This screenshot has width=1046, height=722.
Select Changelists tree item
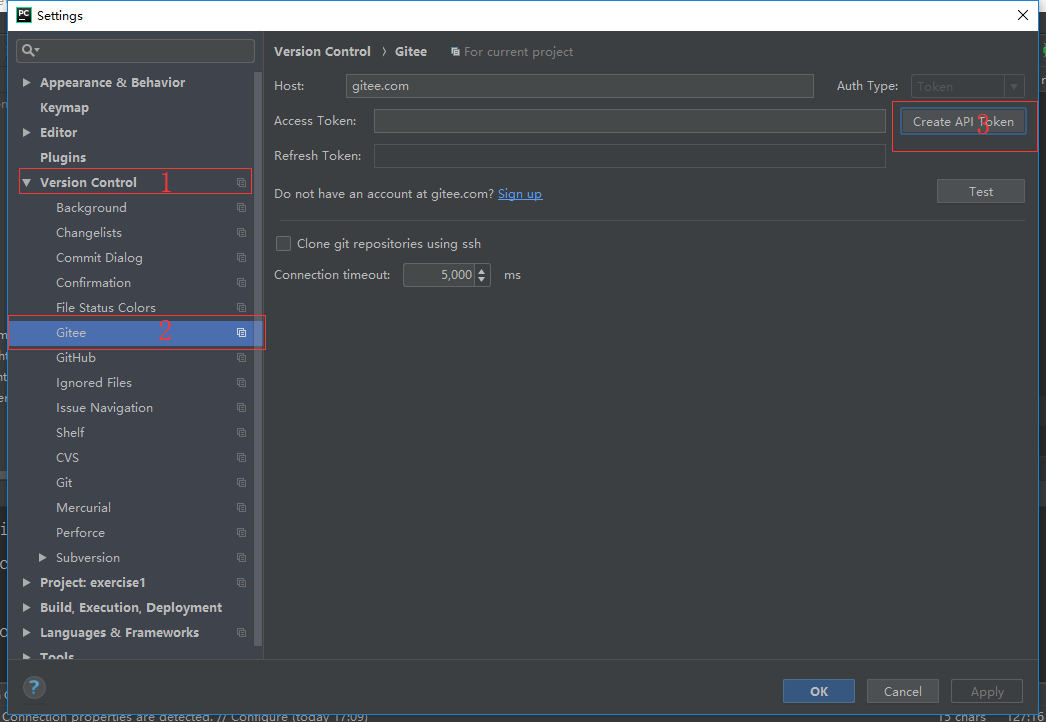pyautogui.click(x=89, y=232)
